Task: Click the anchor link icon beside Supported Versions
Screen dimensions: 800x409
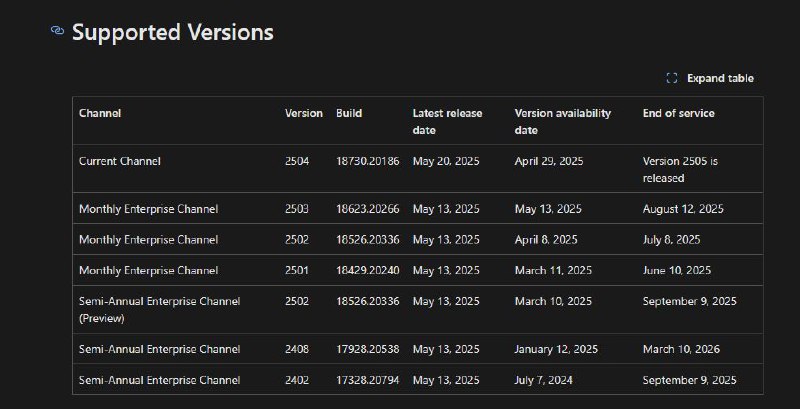Action: coord(58,31)
